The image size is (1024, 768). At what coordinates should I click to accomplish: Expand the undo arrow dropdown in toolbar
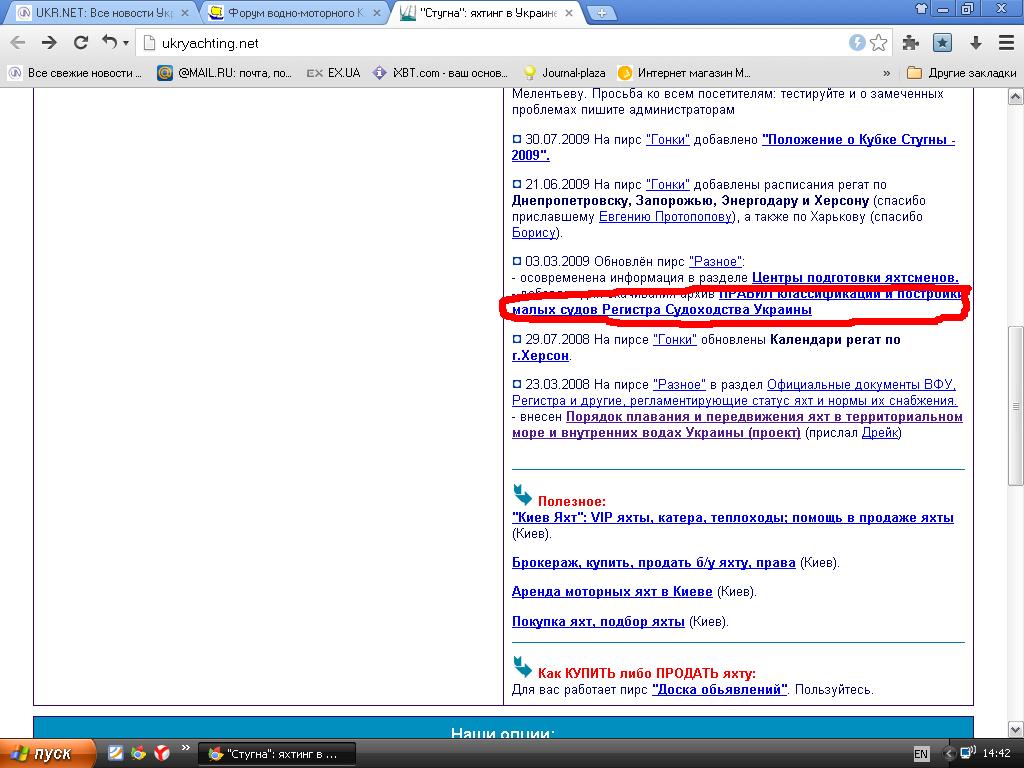coord(125,43)
